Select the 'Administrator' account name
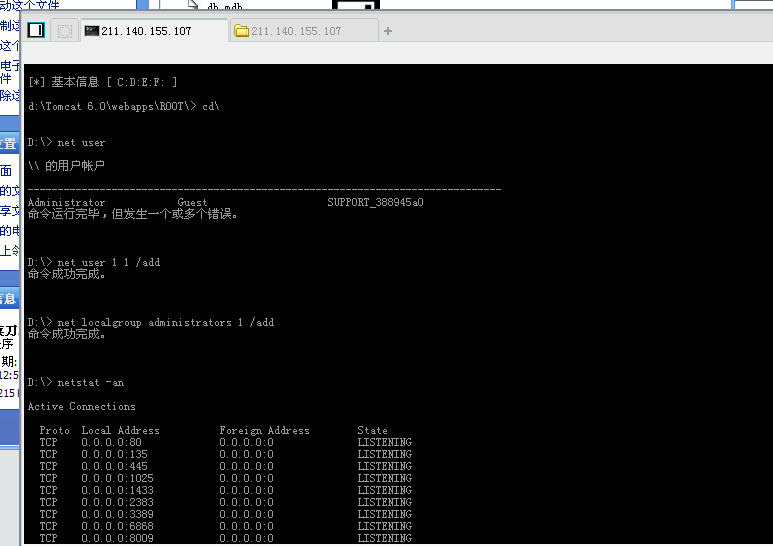This screenshot has width=773, height=546. 67,202
